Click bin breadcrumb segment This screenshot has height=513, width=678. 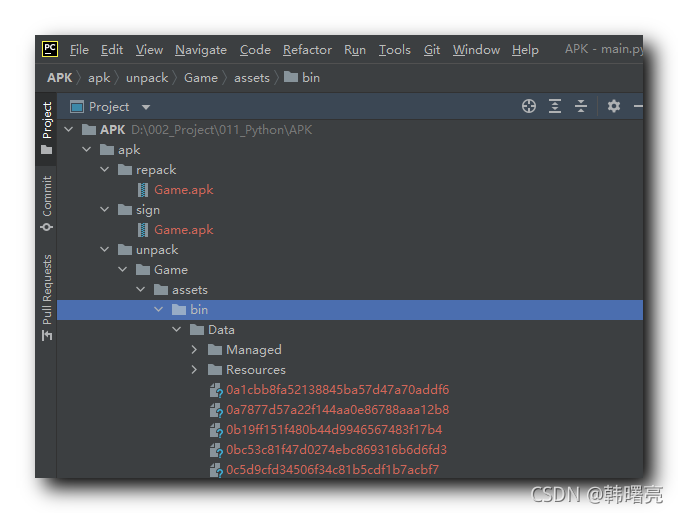(x=302, y=78)
